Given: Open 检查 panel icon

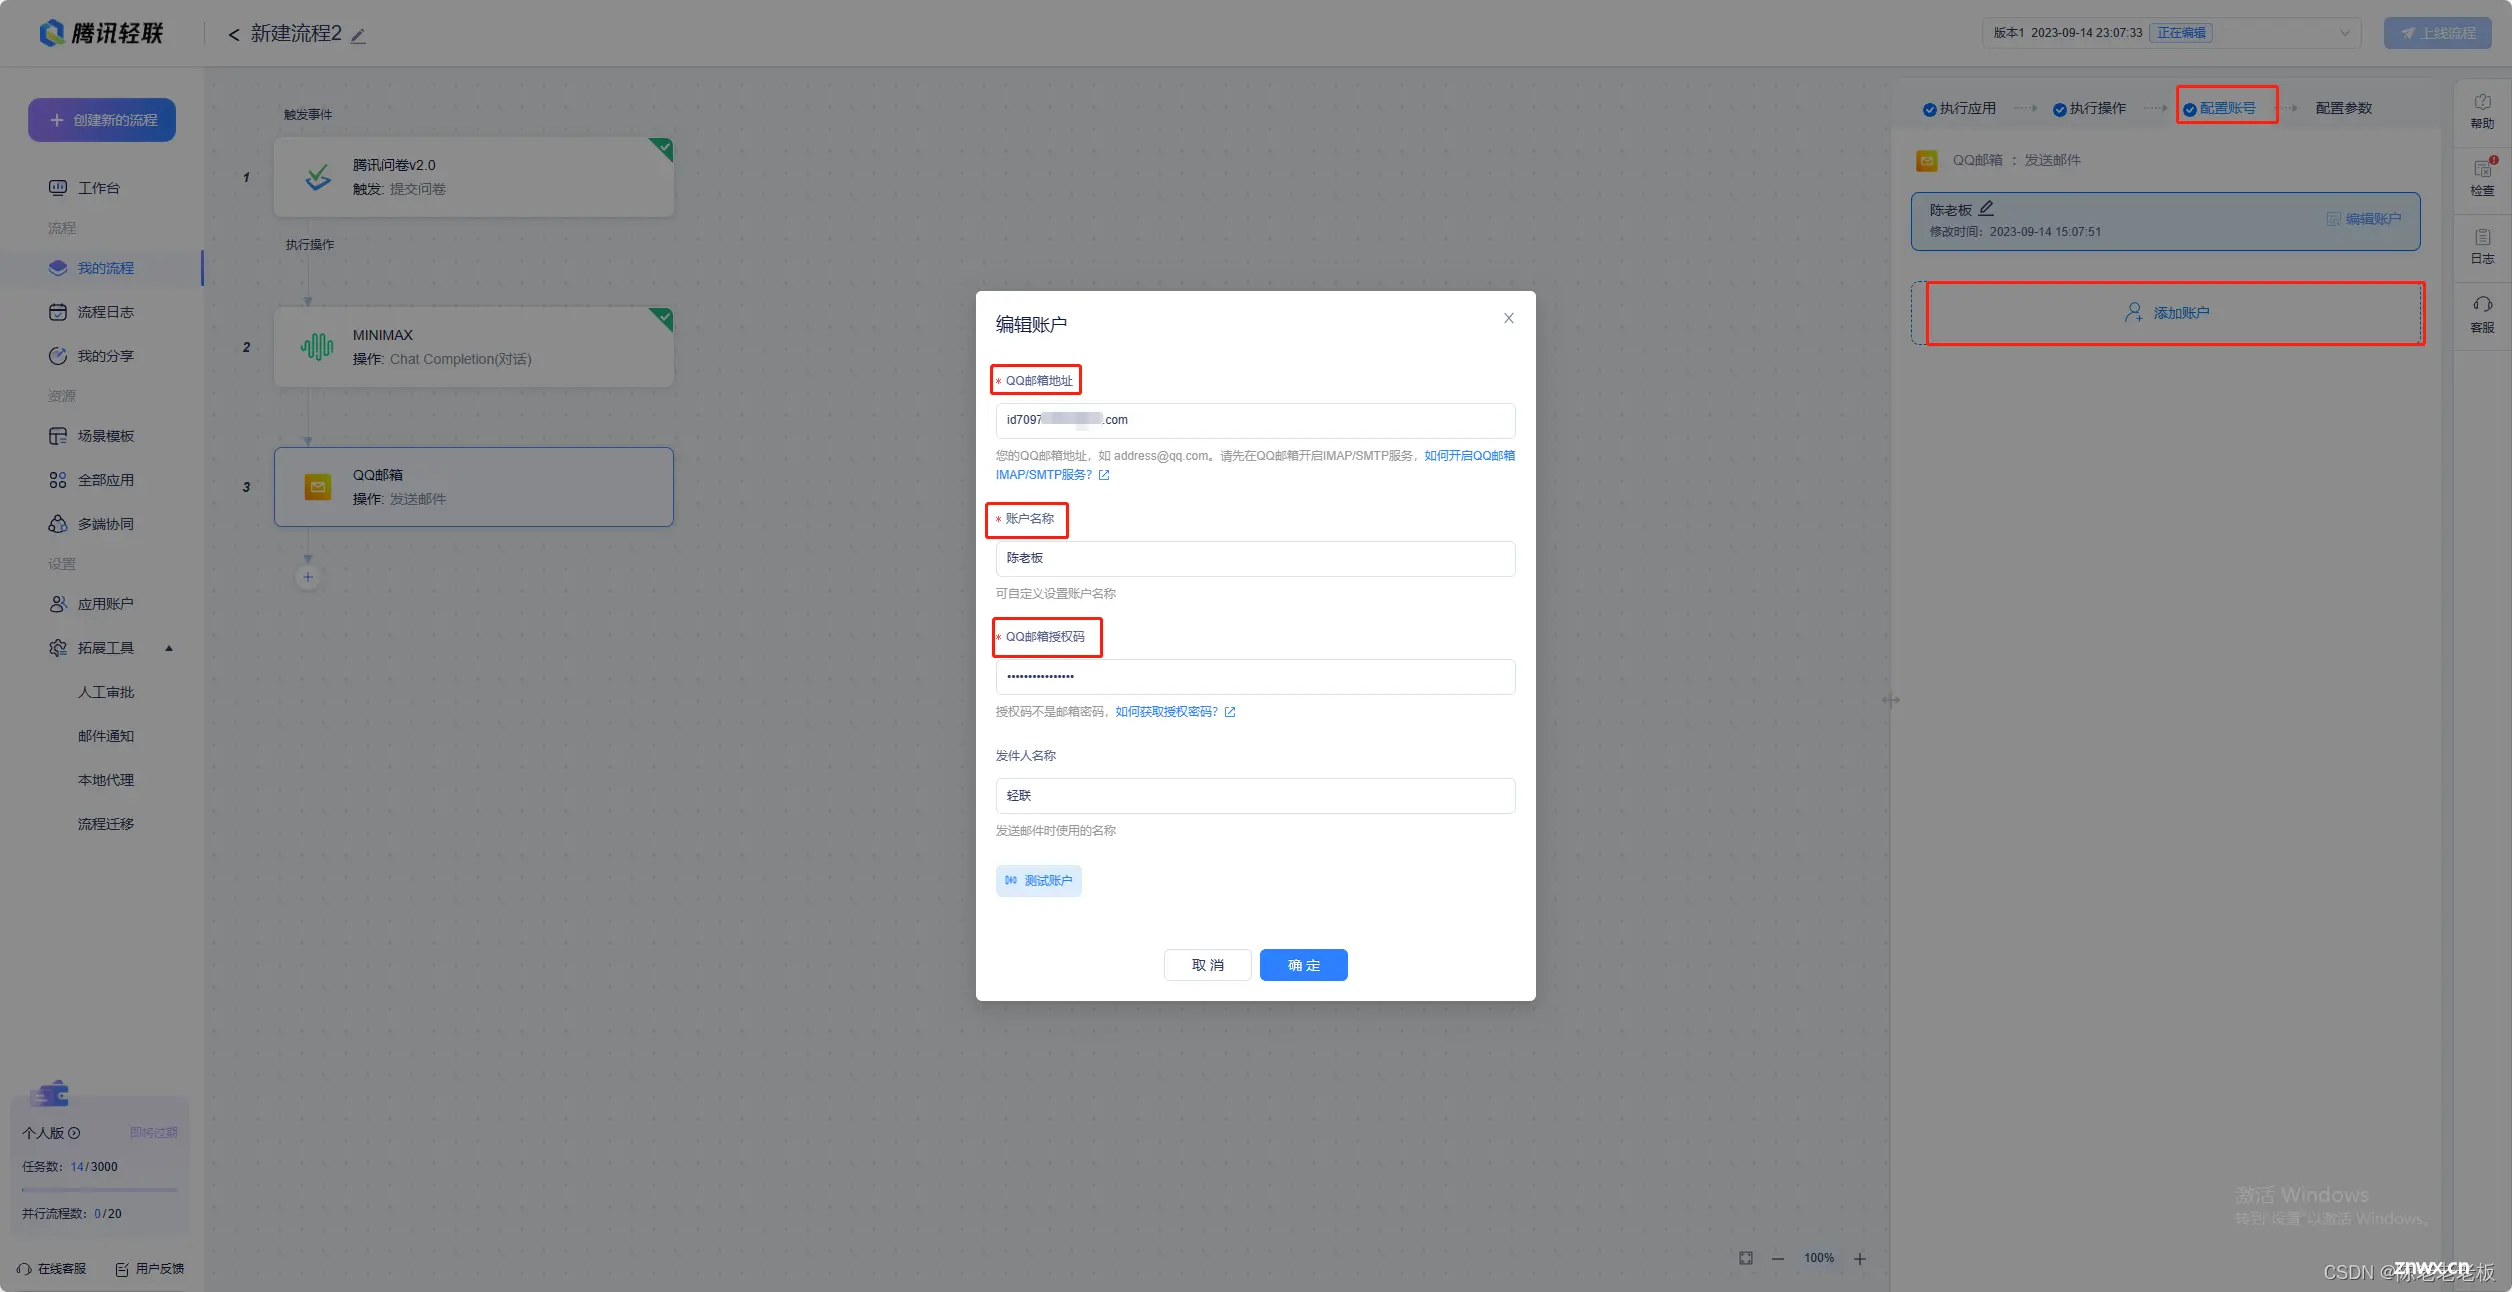Looking at the screenshot, I should coord(2482,178).
